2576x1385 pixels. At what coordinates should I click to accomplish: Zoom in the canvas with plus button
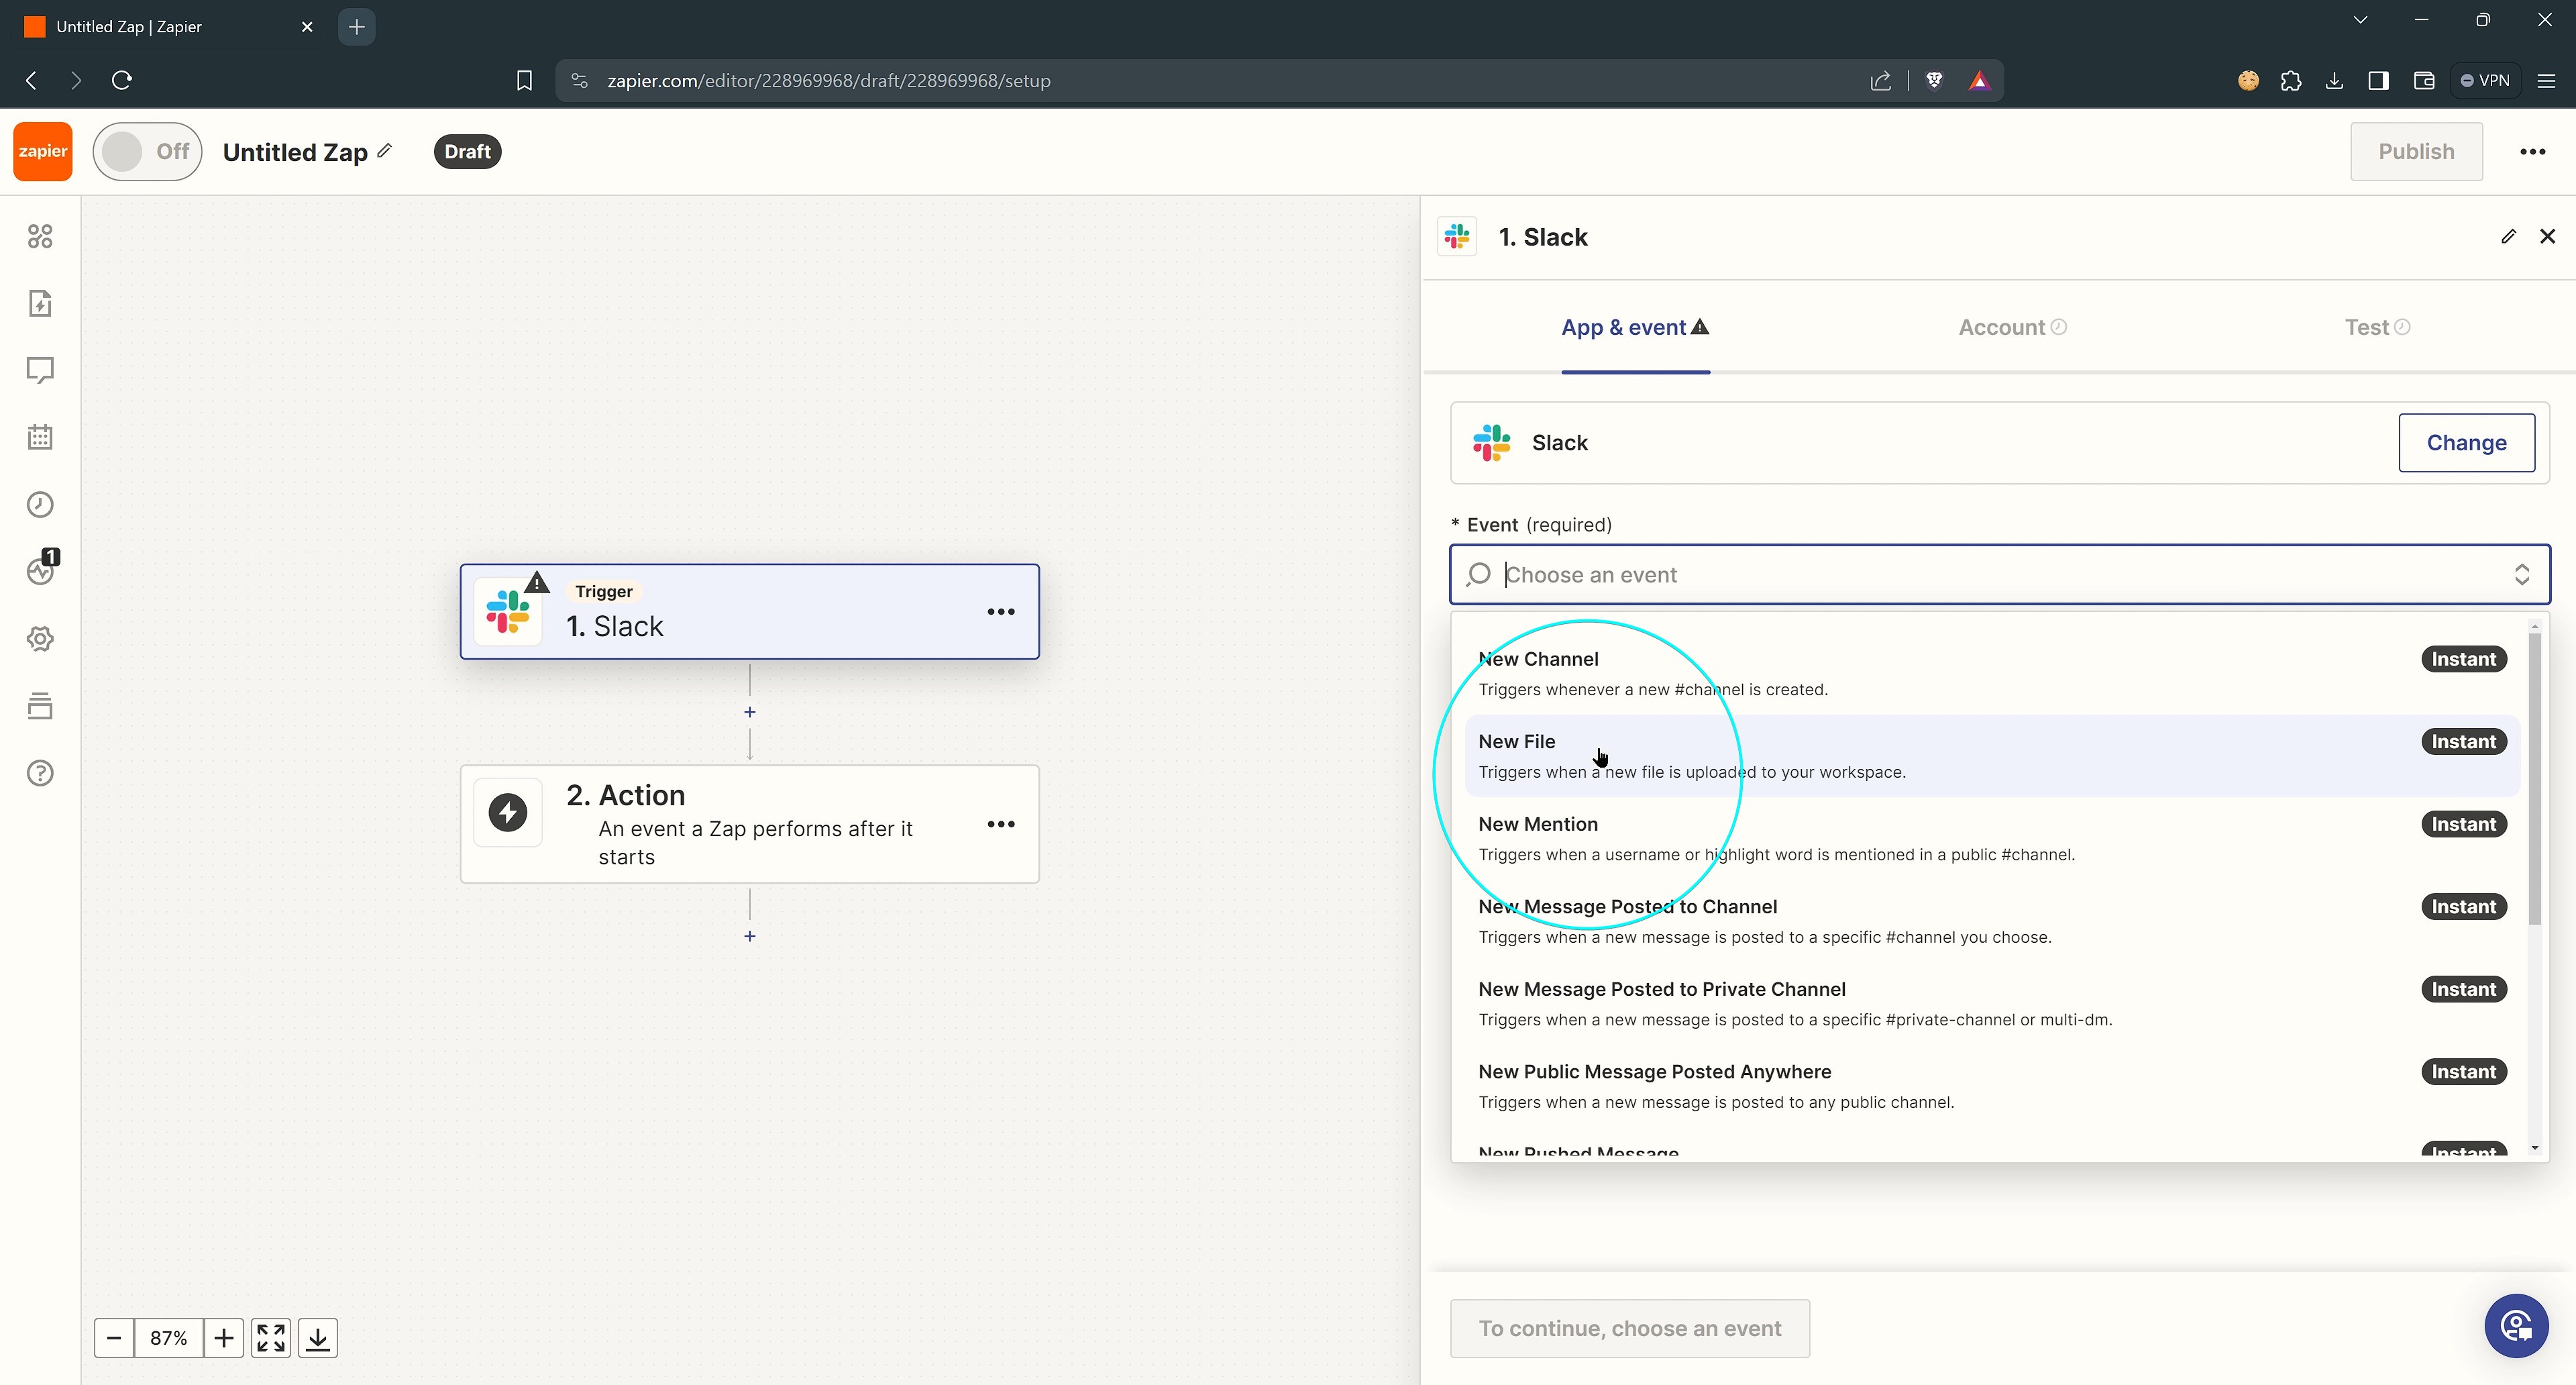click(224, 1337)
